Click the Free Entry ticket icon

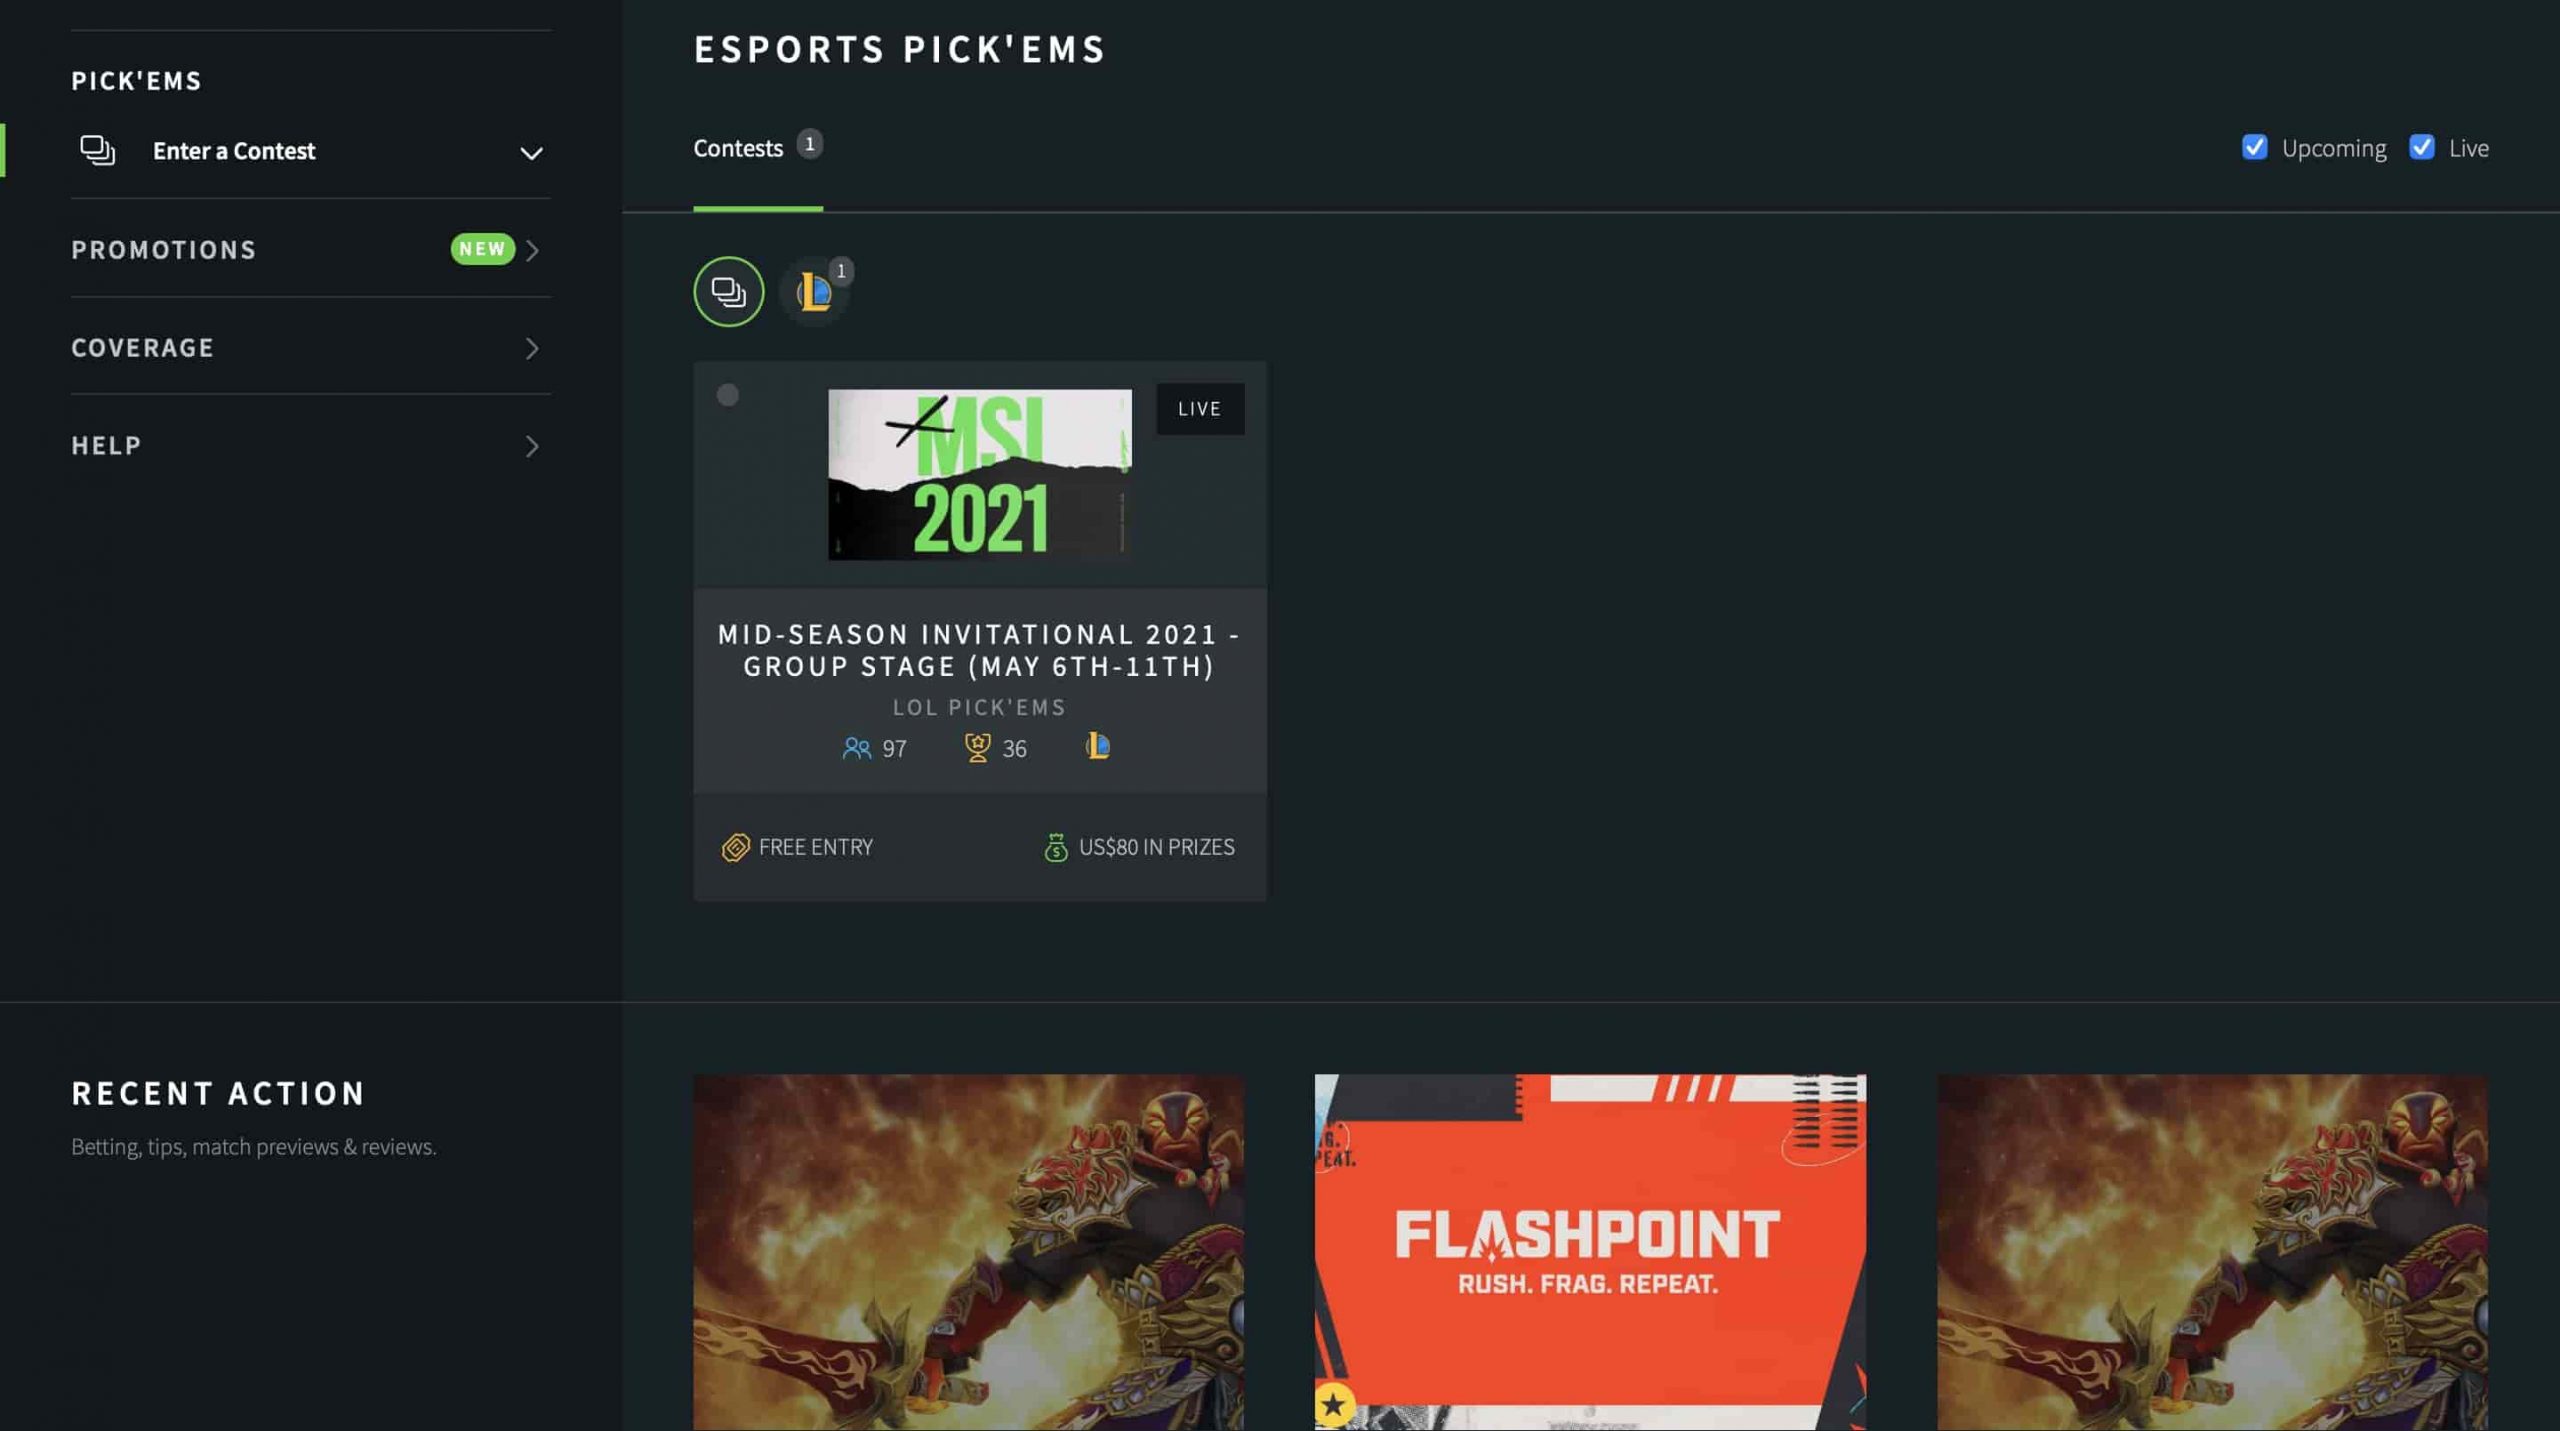[735, 847]
